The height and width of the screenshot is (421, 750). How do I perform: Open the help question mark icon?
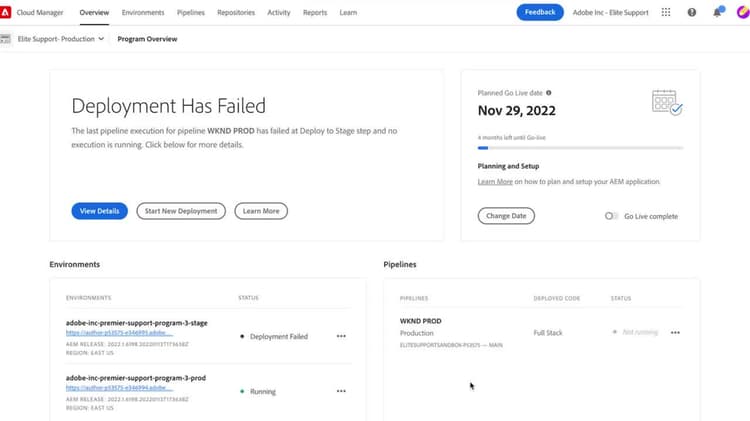coord(692,12)
